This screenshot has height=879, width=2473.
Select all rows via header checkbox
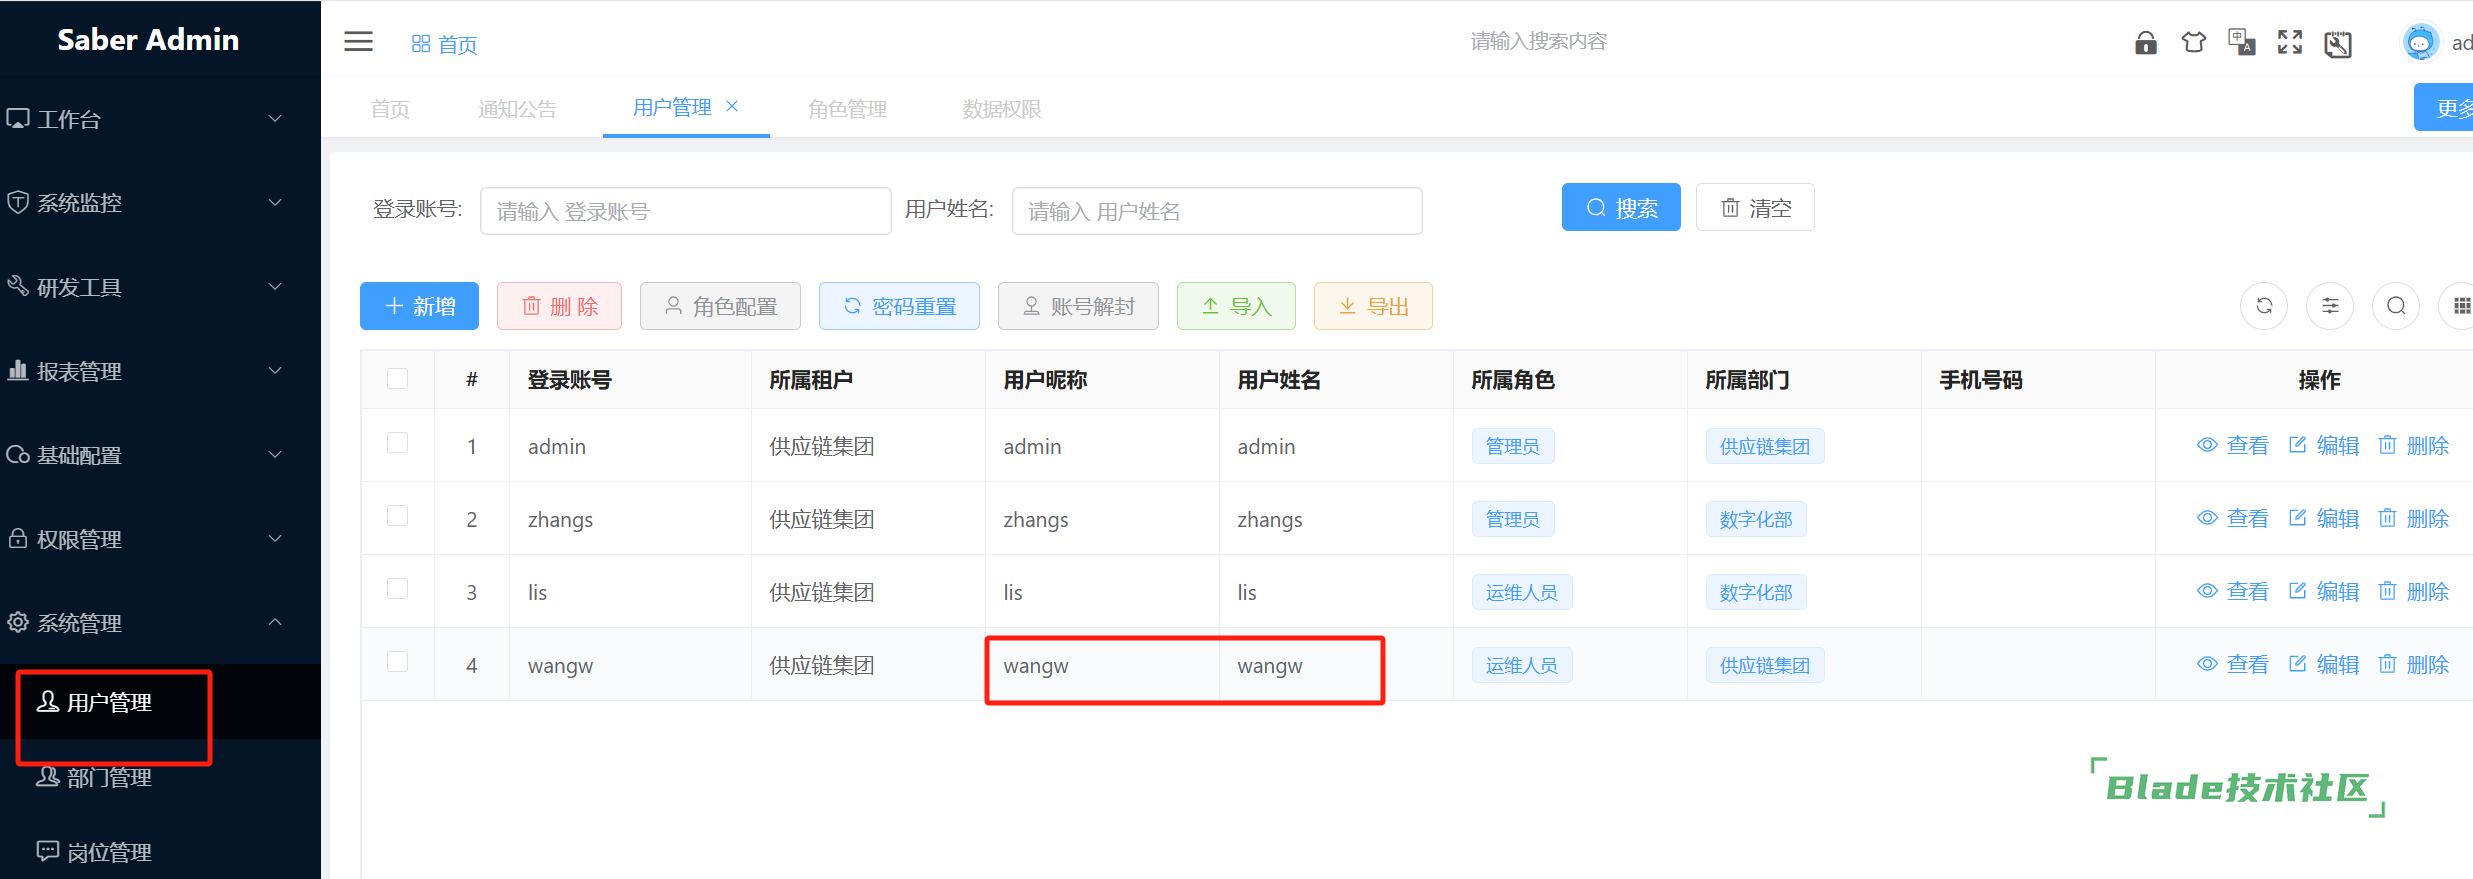(x=397, y=379)
